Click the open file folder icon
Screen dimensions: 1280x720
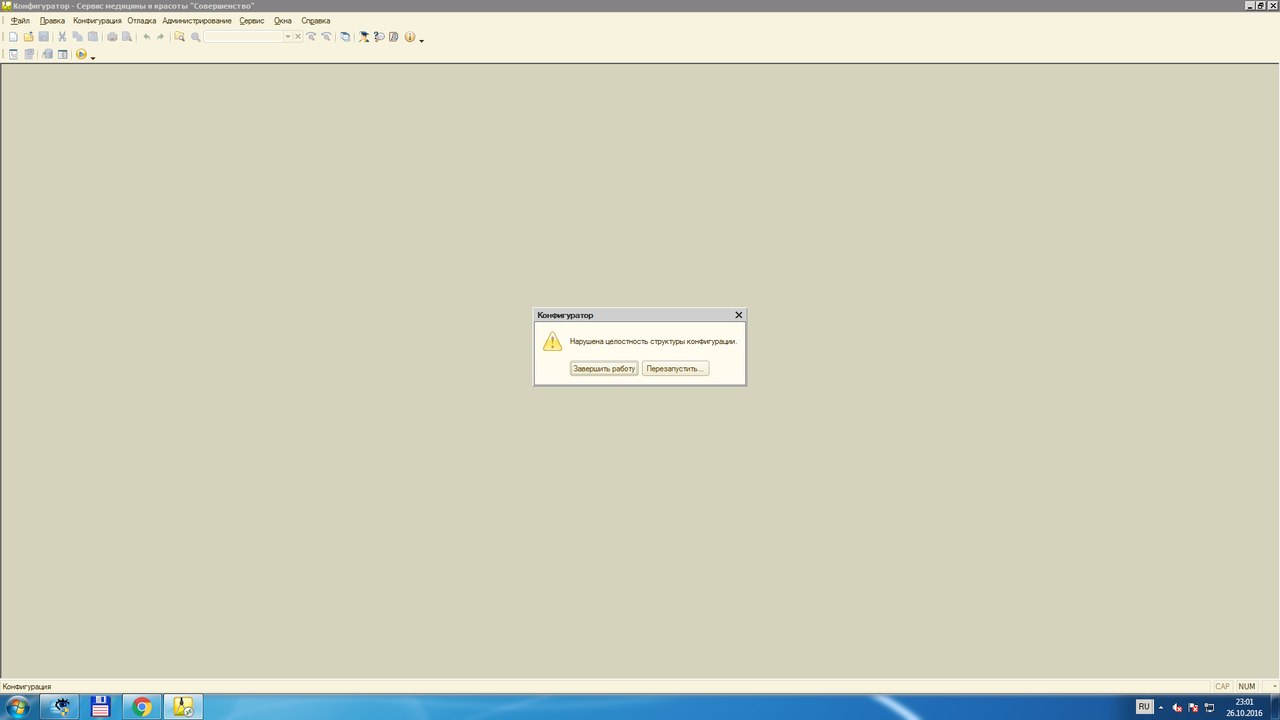(x=29, y=37)
